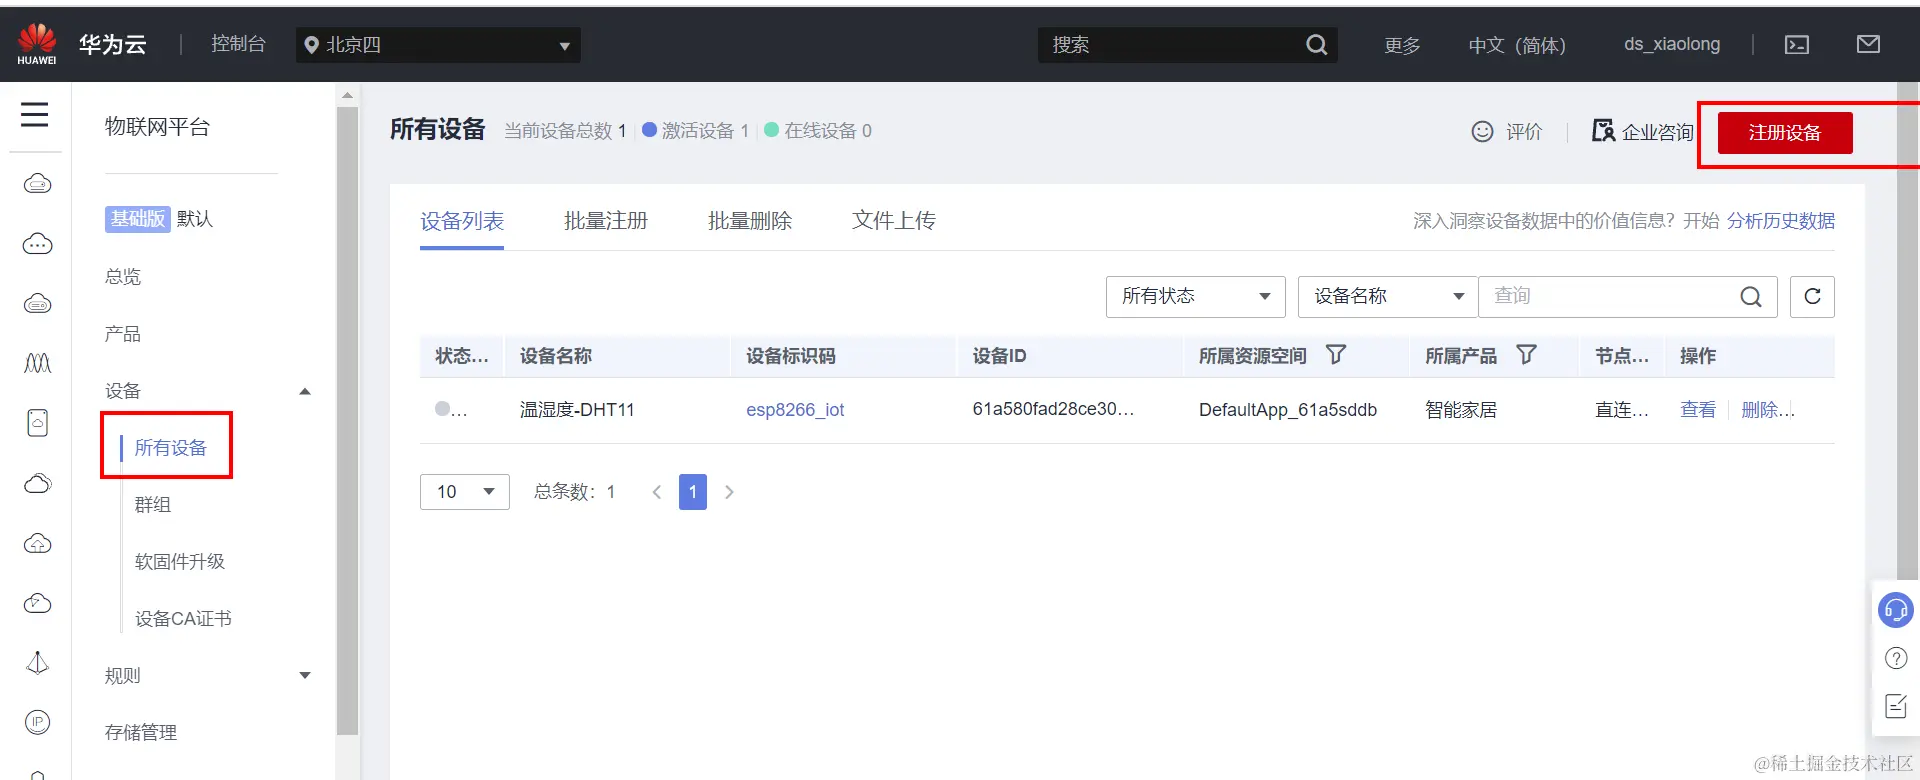Click the search magnifier in top bar
The image size is (1920, 780).
[x=1317, y=45]
